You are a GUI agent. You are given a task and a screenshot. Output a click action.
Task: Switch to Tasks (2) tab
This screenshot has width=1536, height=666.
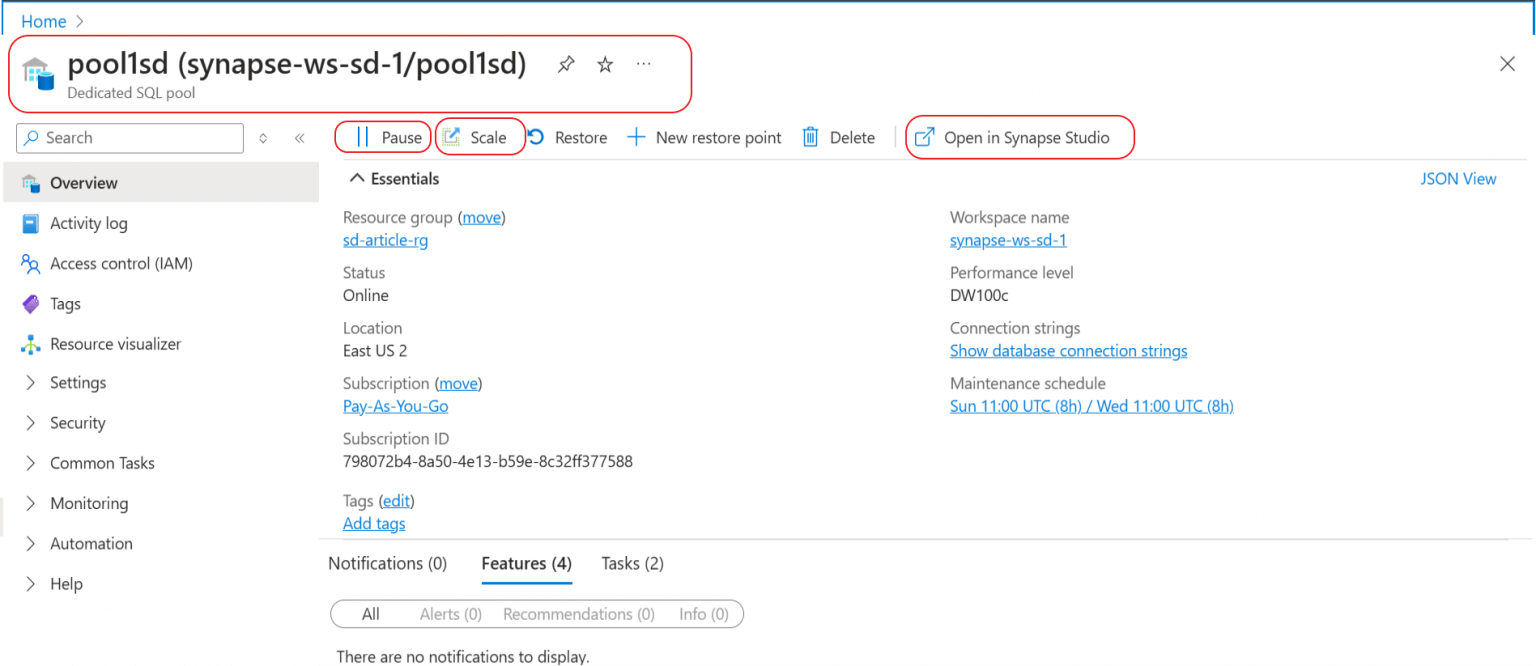pyautogui.click(x=632, y=564)
